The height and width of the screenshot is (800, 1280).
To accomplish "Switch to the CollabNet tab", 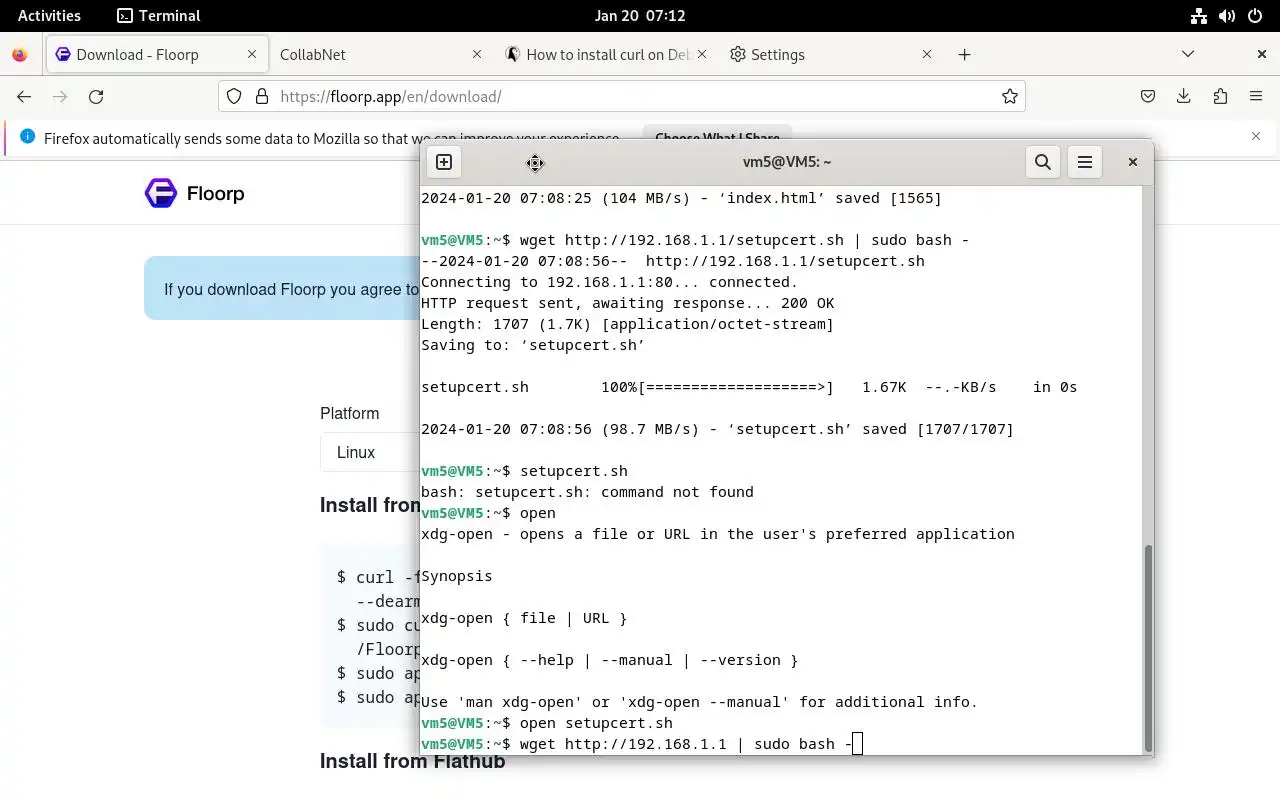I will (382, 54).
